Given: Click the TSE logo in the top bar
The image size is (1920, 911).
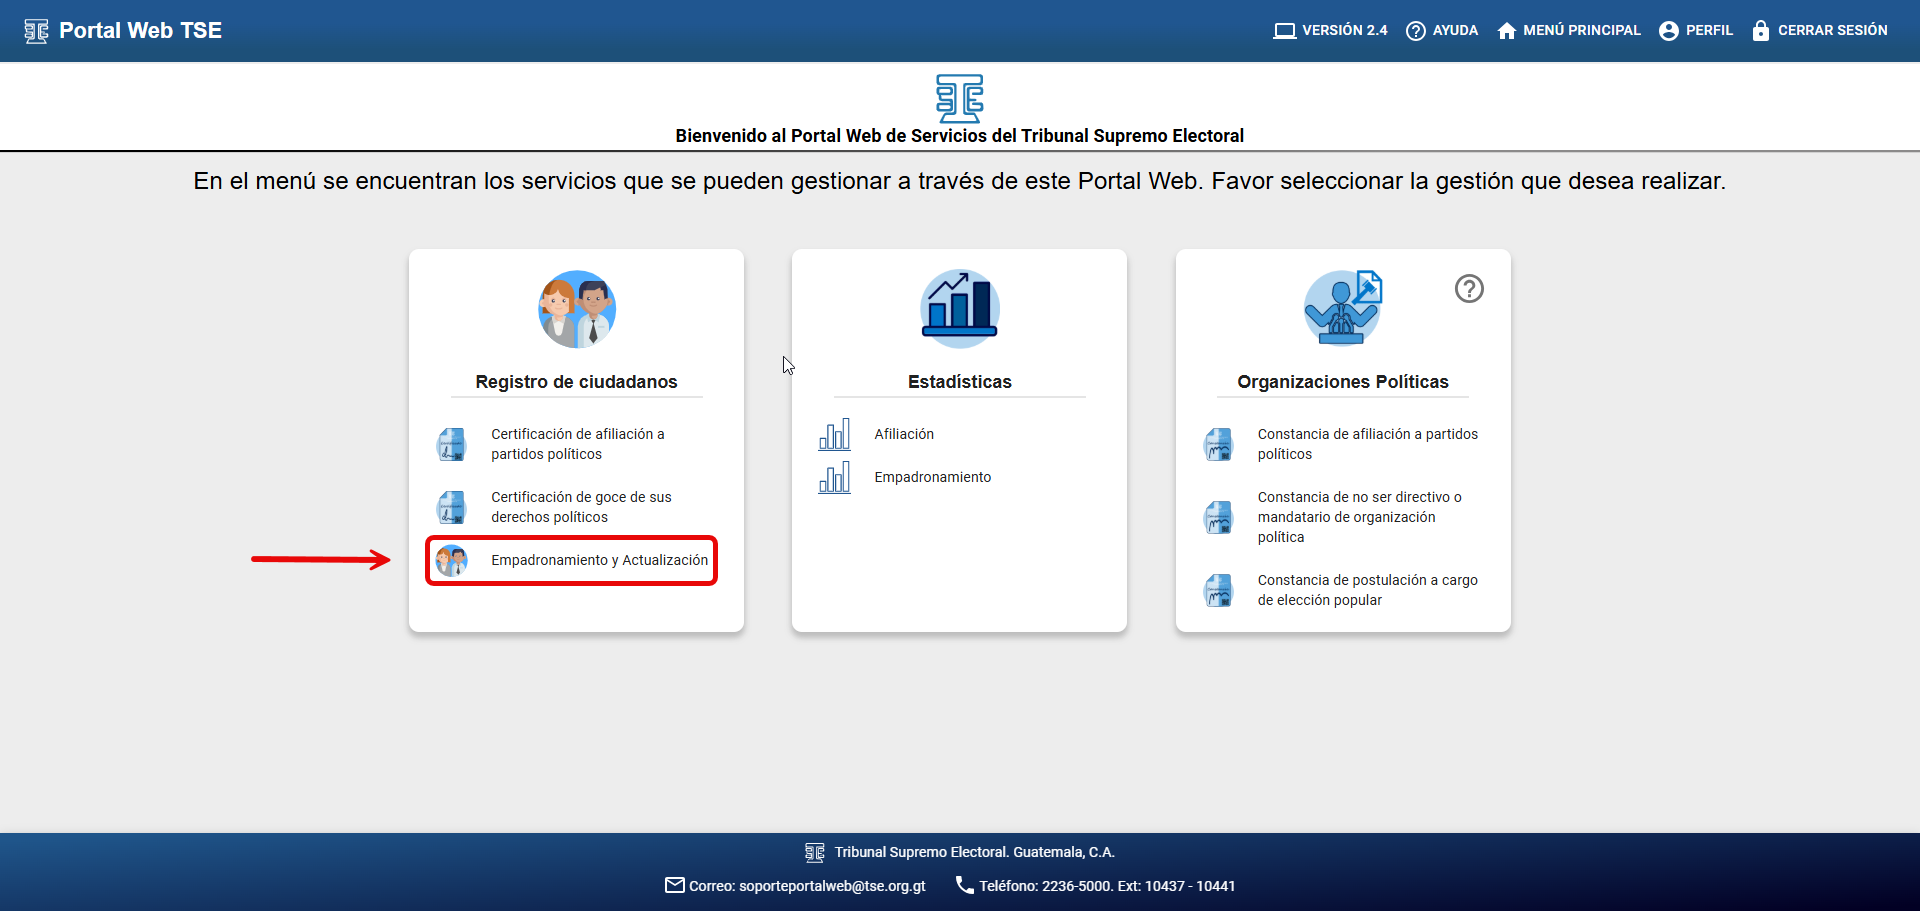Looking at the screenshot, I should point(36,31).
